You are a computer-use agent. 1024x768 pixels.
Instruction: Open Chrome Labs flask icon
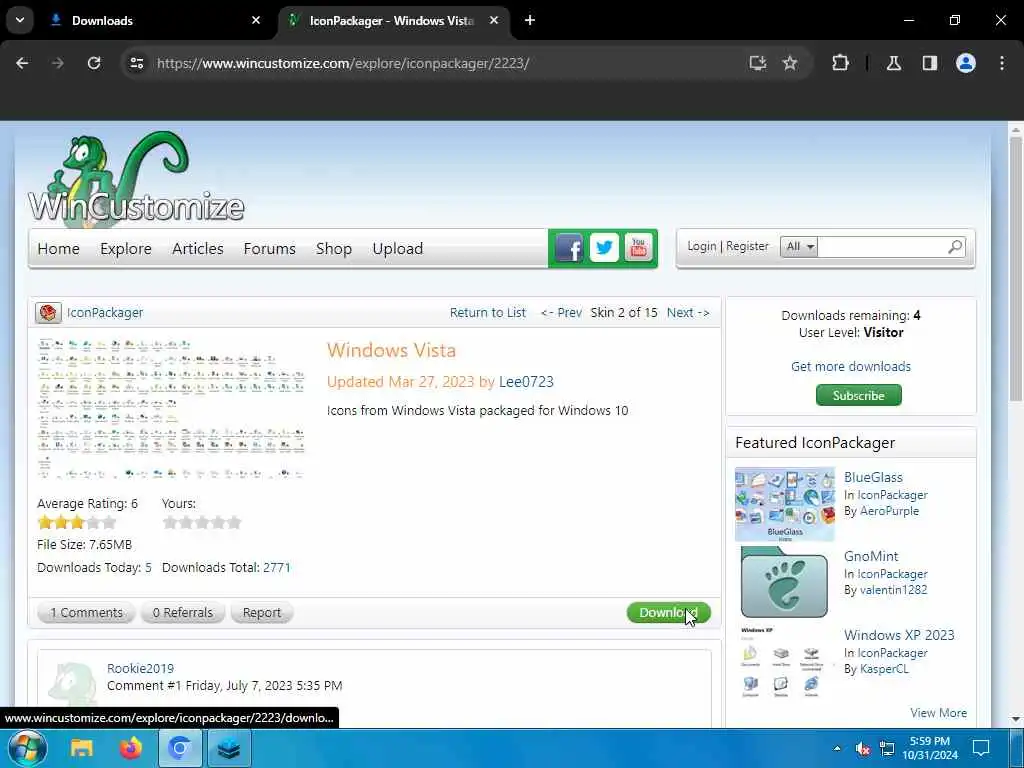pos(894,63)
